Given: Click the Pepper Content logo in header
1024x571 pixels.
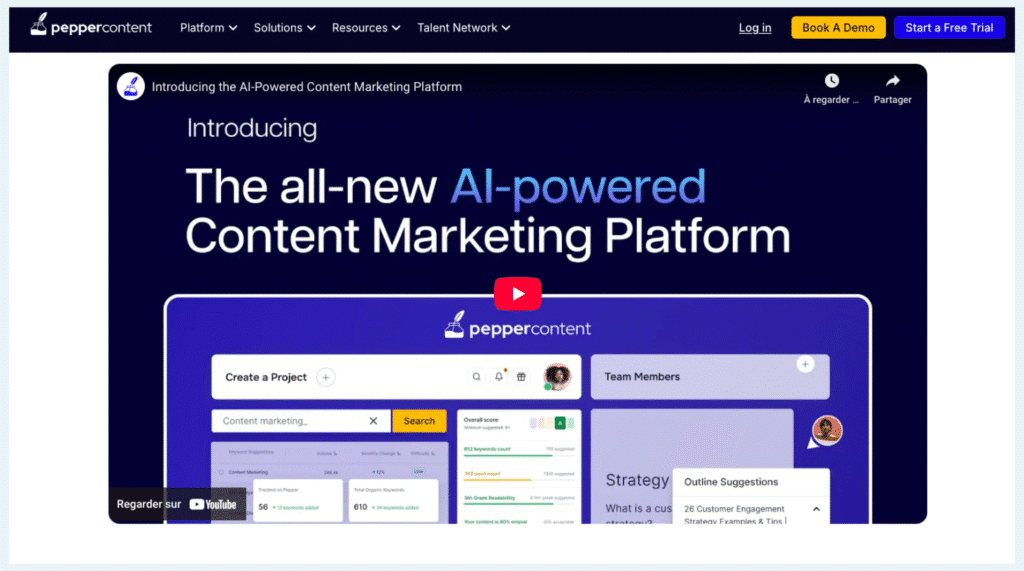Looking at the screenshot, I should [91, 27].
